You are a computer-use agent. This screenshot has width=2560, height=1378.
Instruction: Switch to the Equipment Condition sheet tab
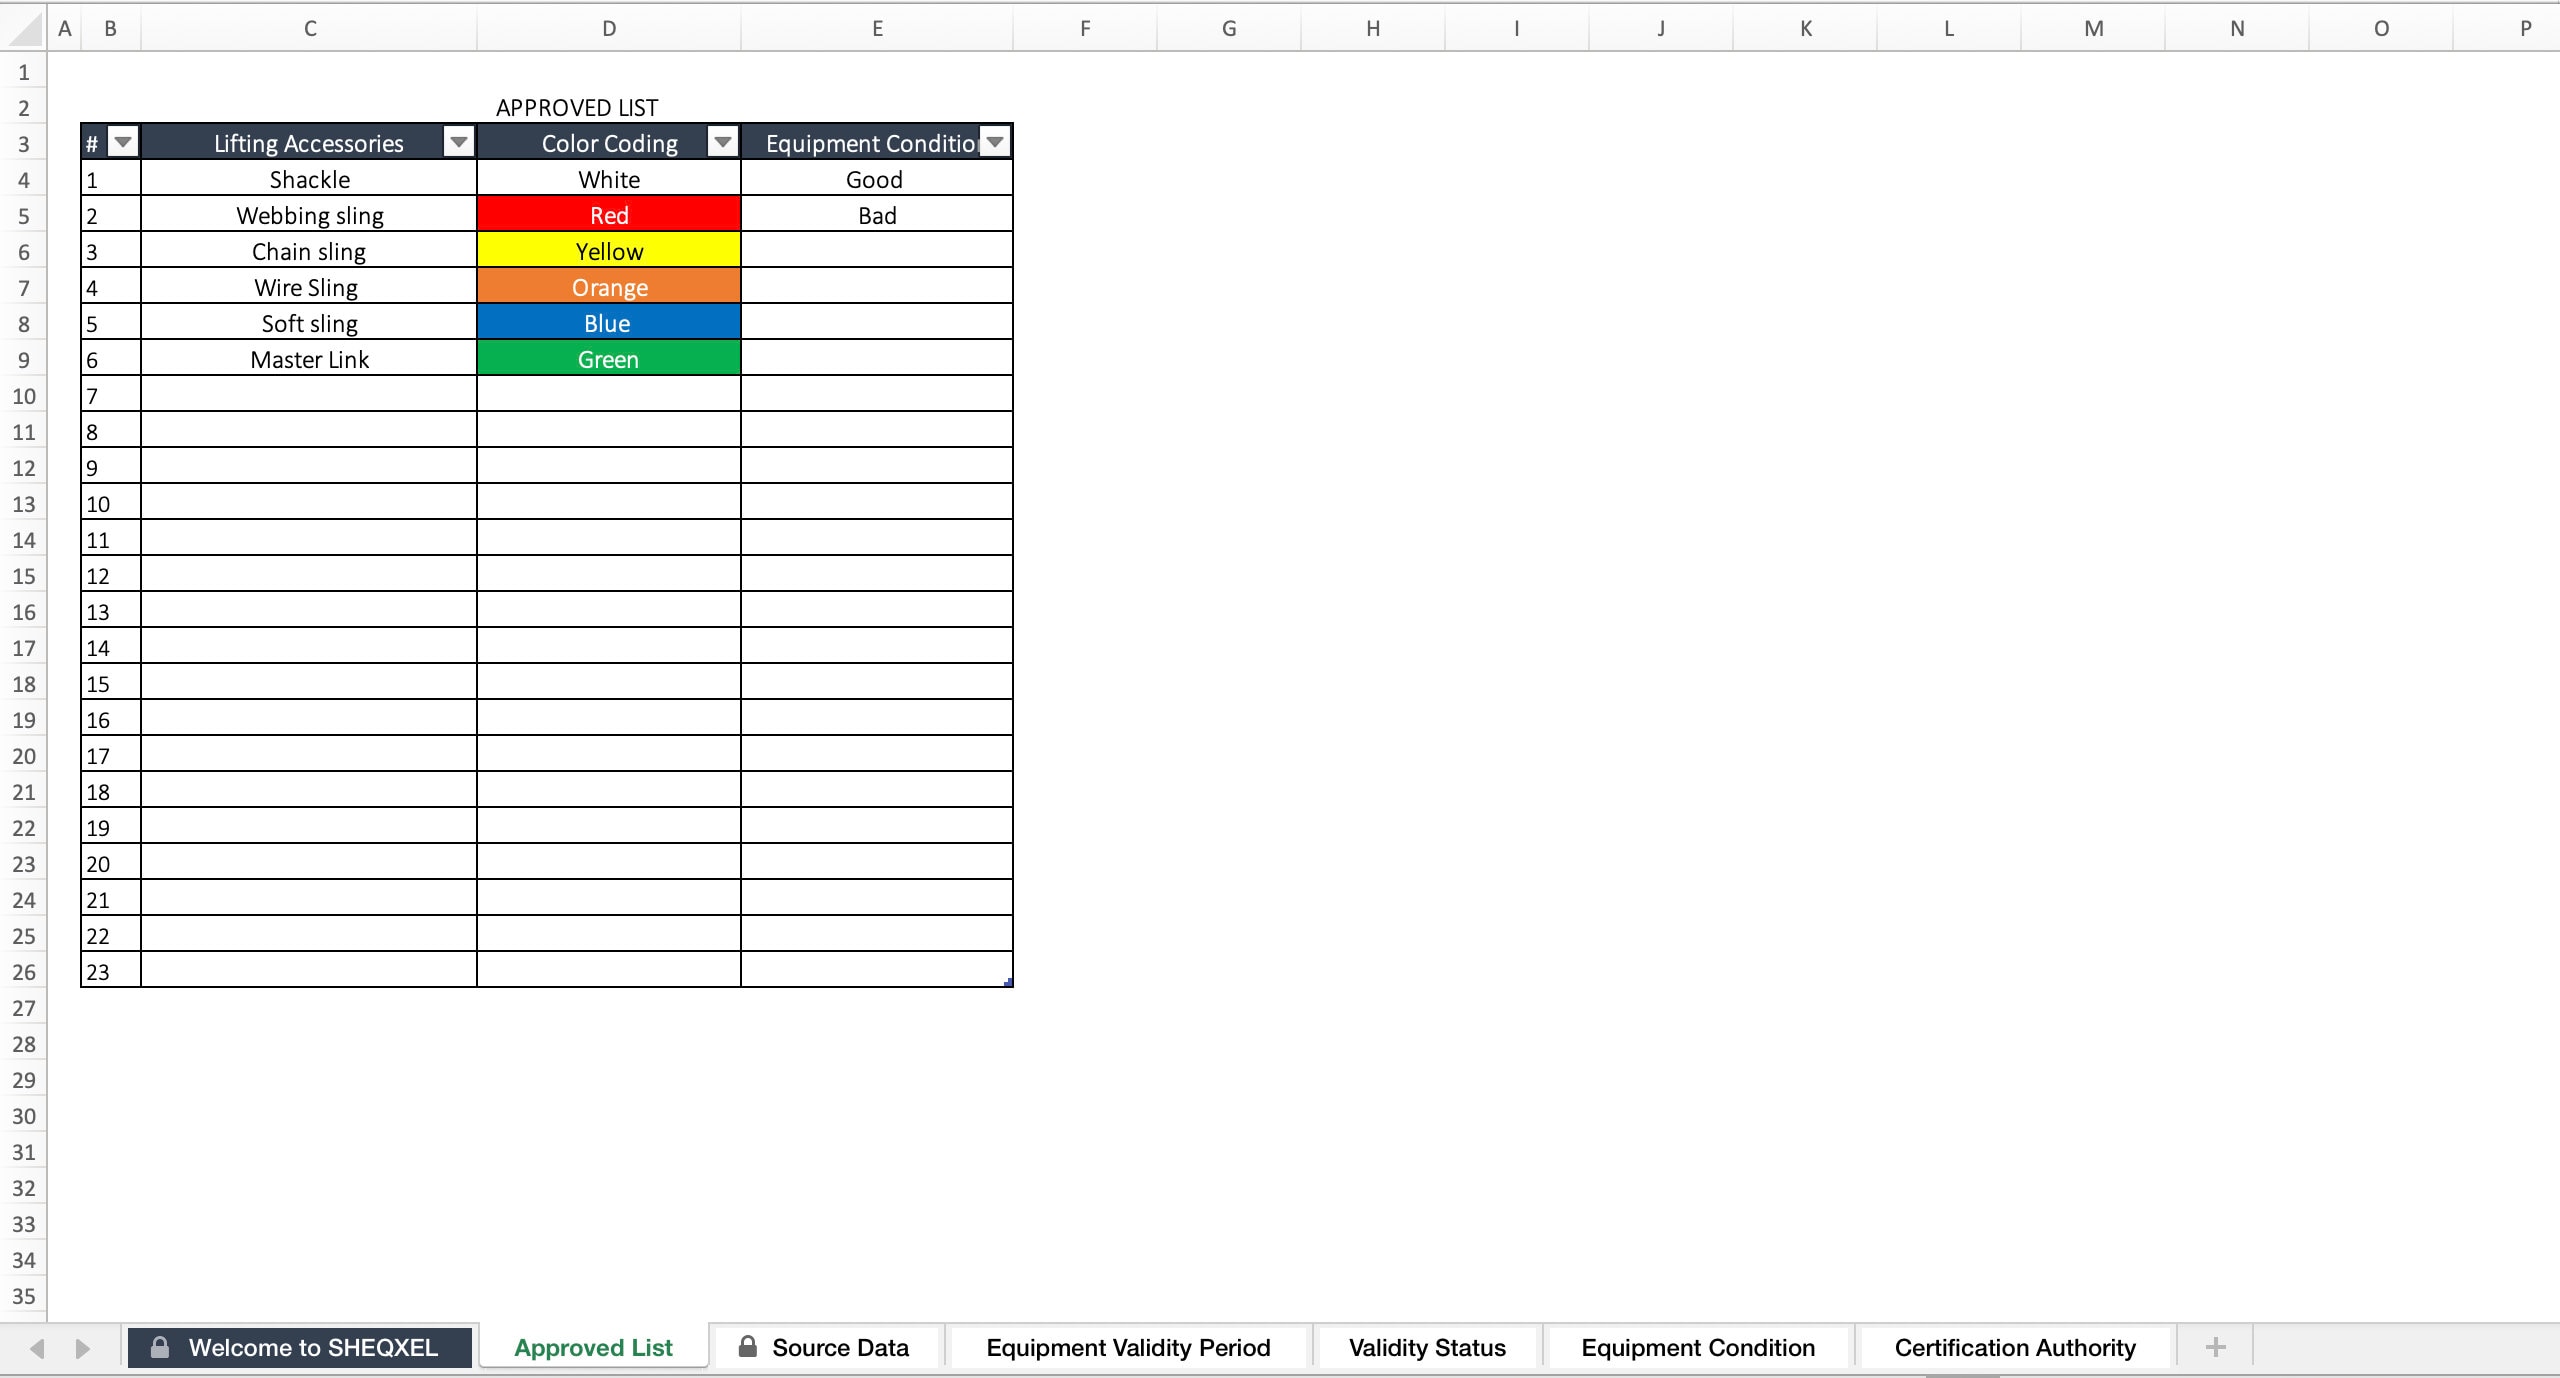pos(1697,1347)
